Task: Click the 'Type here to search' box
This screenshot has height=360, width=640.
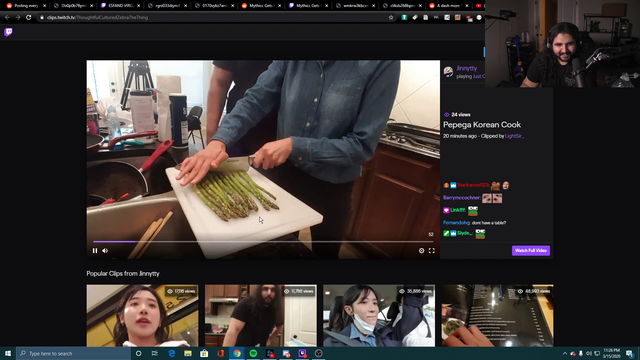Action: click(73, 353)
